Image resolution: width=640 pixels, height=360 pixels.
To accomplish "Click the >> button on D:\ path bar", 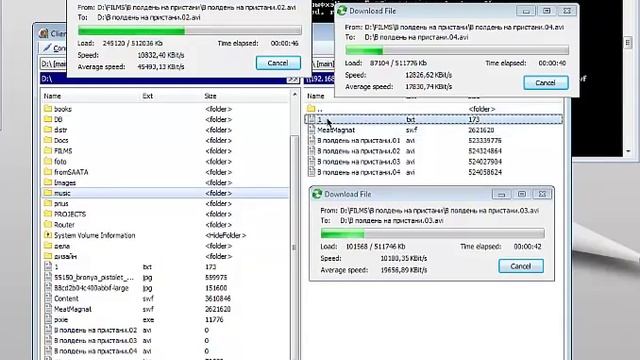I will tap(293, 79).
